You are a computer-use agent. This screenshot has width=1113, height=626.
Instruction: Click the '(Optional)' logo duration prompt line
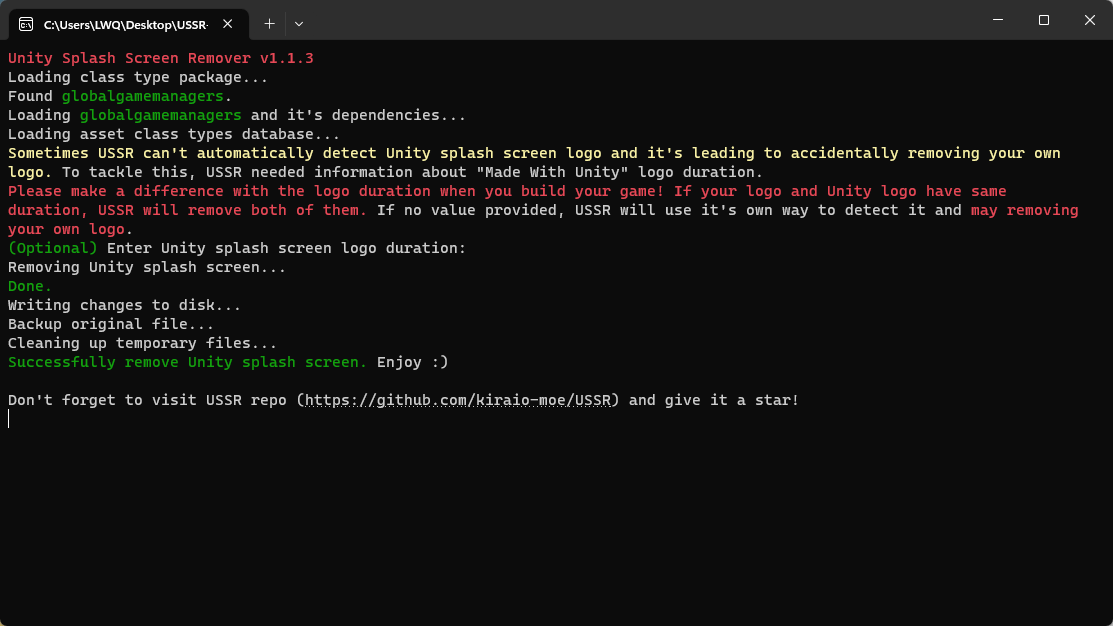(52, 247)
